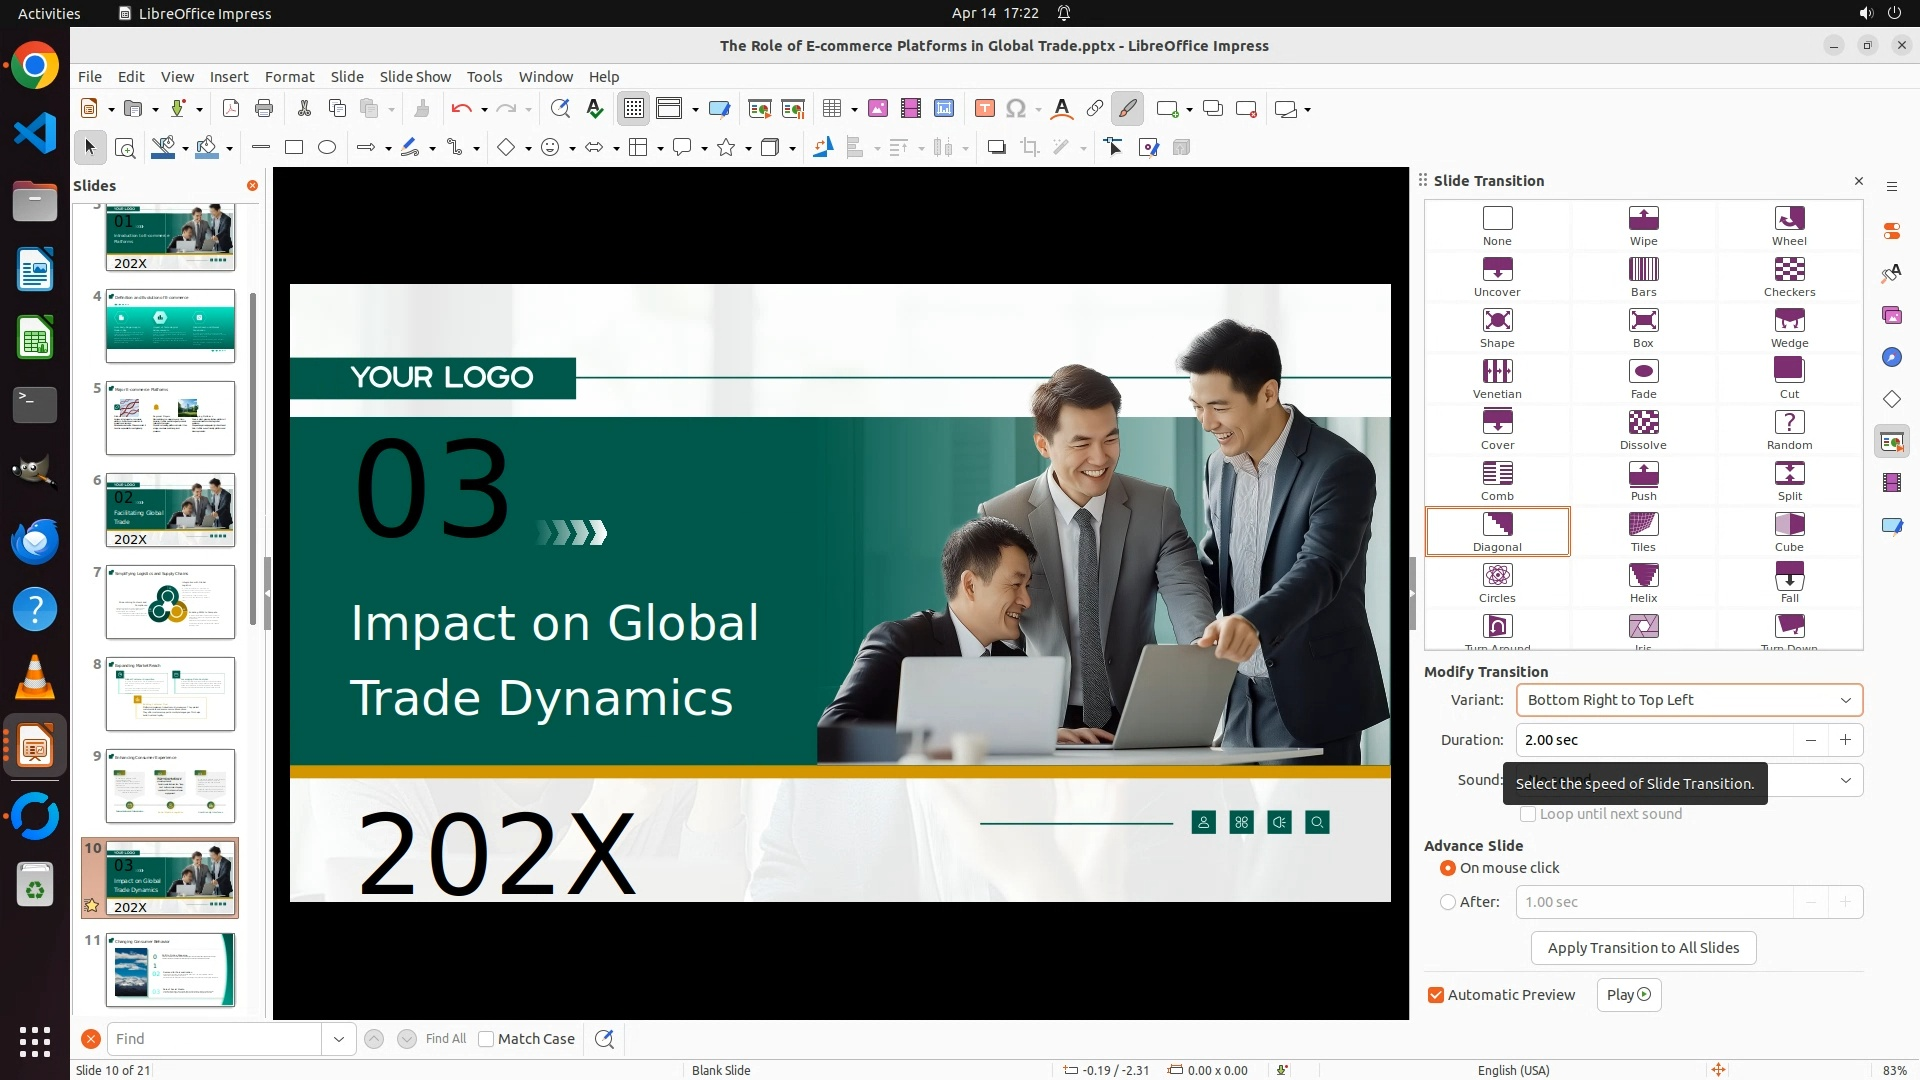Increase Duration with the plus stepper

(x=1845, y=740)
